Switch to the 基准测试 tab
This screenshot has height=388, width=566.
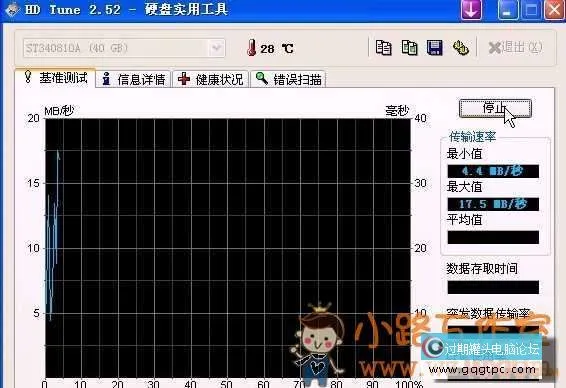click(56, 78)
